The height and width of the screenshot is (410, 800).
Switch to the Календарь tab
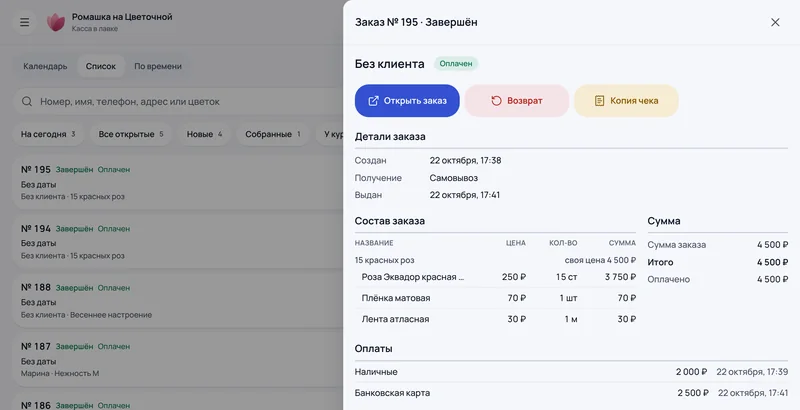point(45,66)
